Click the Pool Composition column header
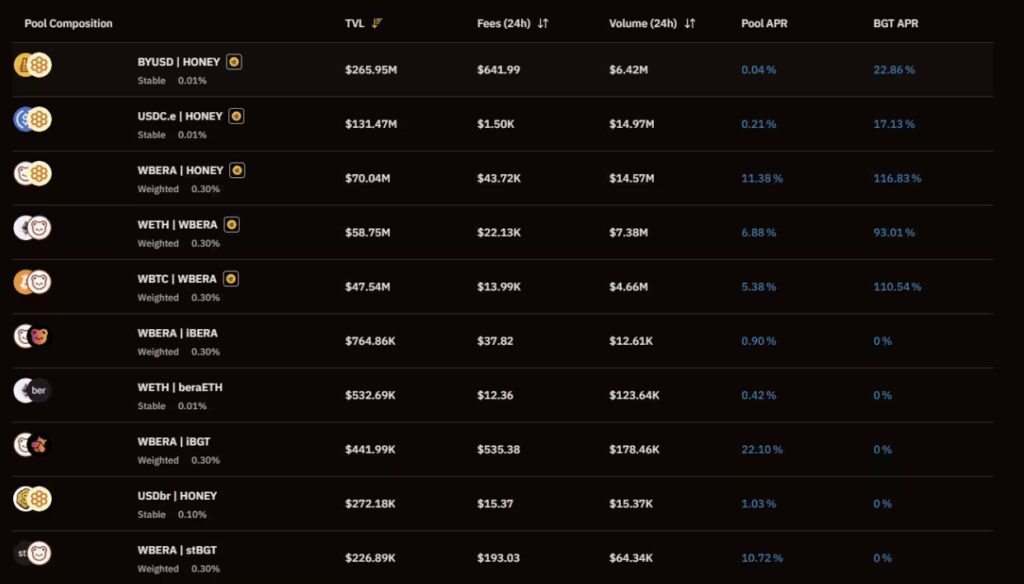 68,23
